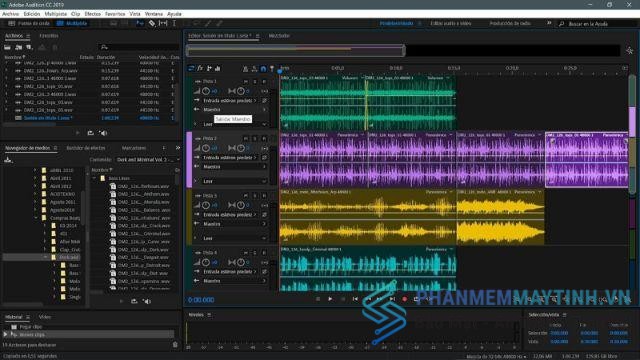The height and width of the screenshot is (360, 640).
Task: Click the Import File icon in Archivos panel
Action: coord(18,47)
